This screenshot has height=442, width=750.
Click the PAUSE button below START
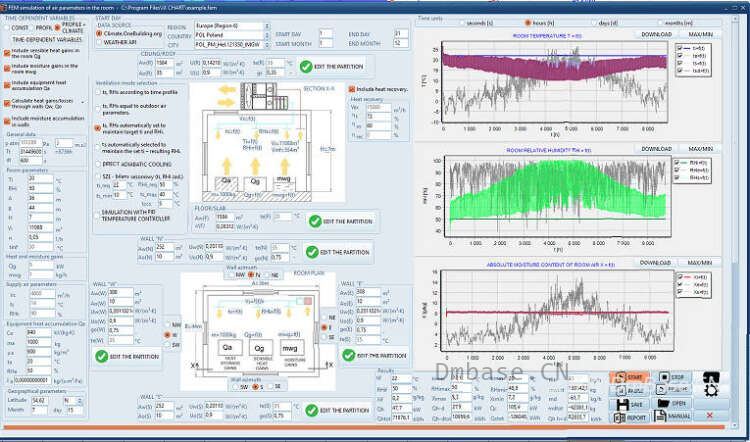[629, 390]
